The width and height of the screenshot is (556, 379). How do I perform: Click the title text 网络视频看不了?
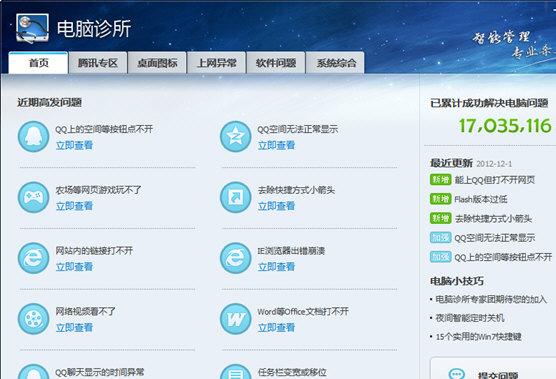point(85,312)
